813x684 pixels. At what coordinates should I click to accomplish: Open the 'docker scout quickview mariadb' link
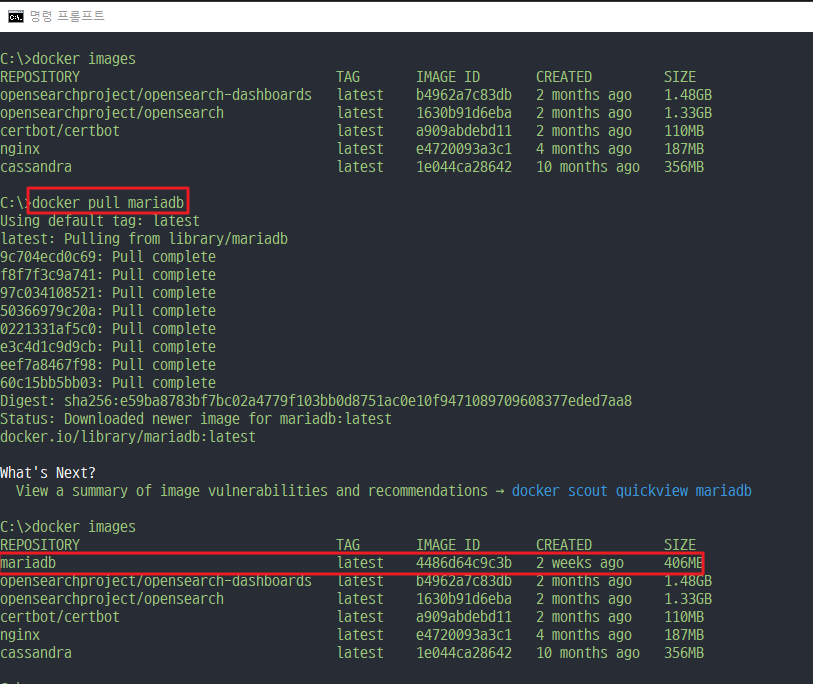click(x=632, y=491)
